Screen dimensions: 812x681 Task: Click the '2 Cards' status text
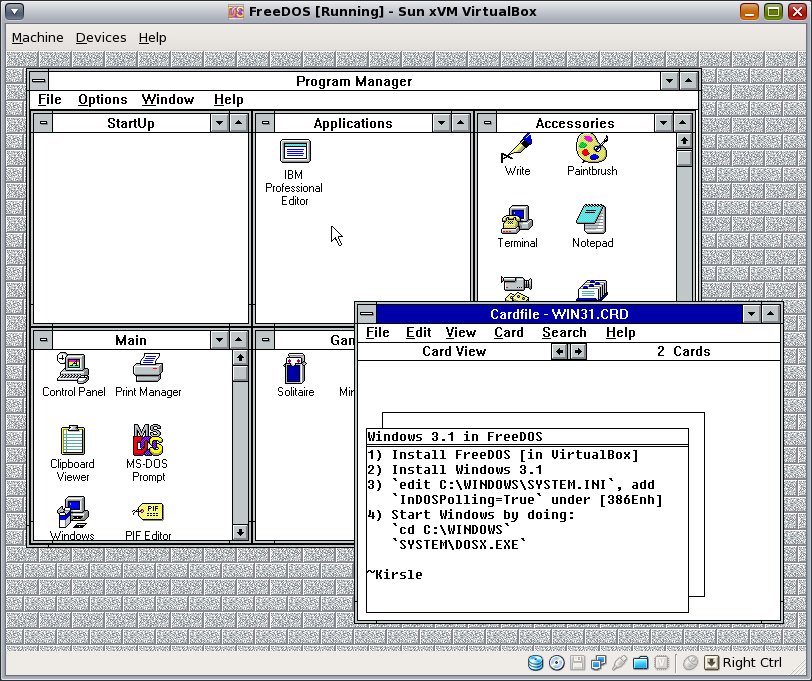click(x=684, y=351)
